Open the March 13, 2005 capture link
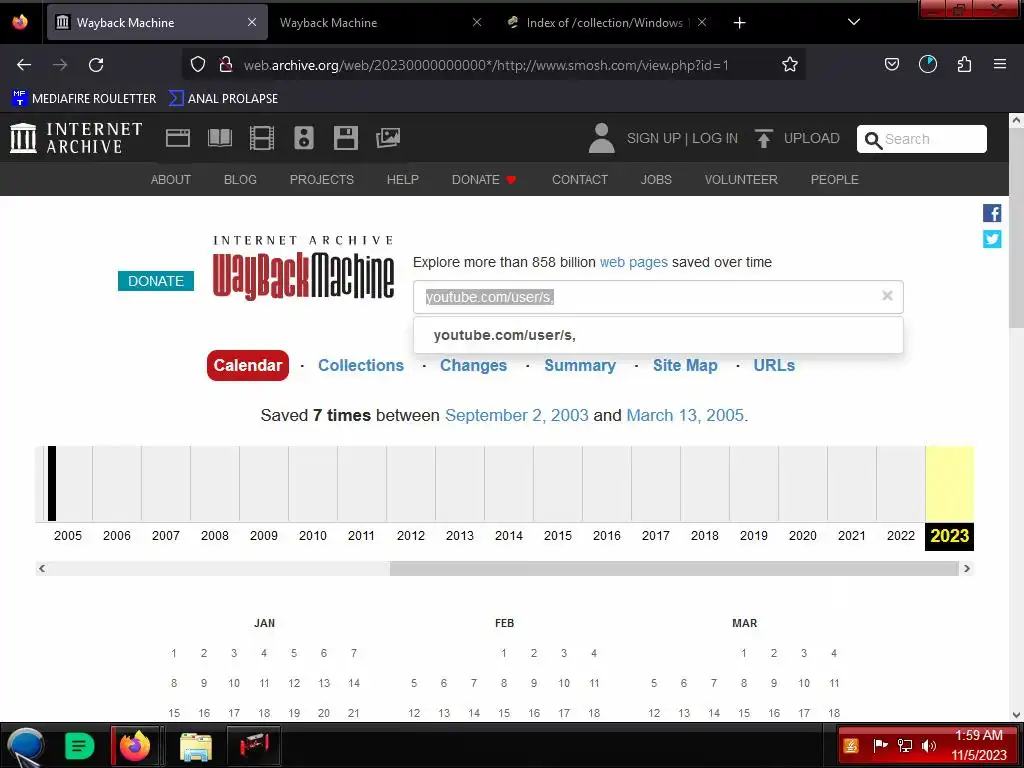1024x768 pixels. coord(685,415)
